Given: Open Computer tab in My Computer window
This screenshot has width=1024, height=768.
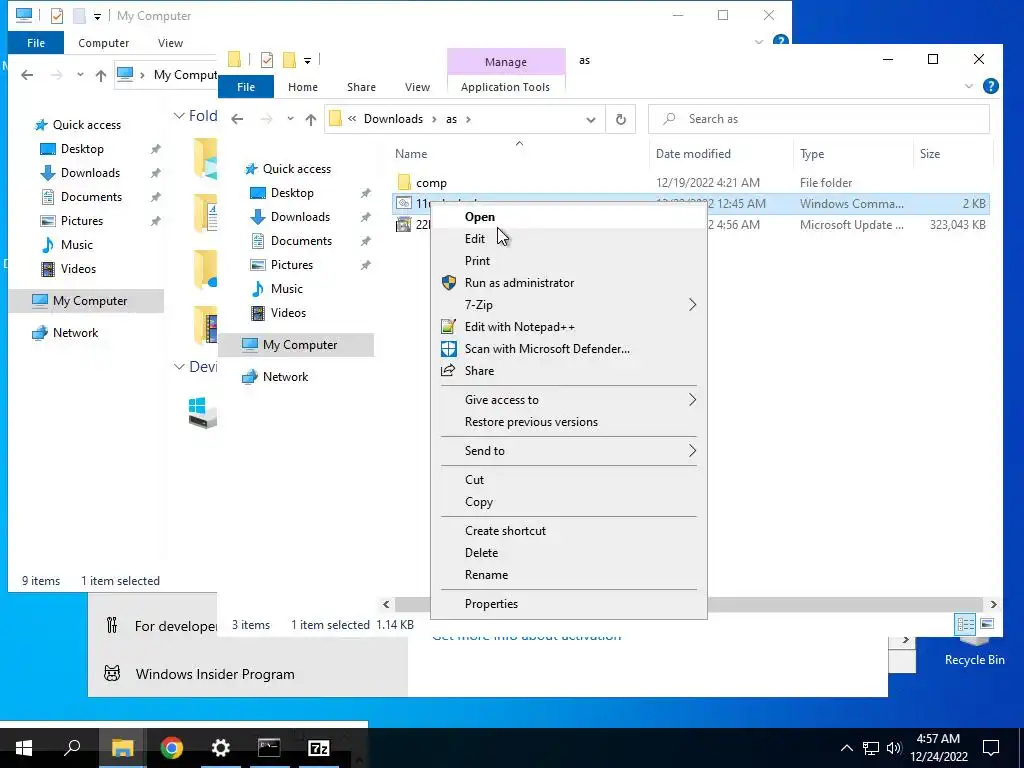Looking at the screenshot, I should [x=103, y=43].
